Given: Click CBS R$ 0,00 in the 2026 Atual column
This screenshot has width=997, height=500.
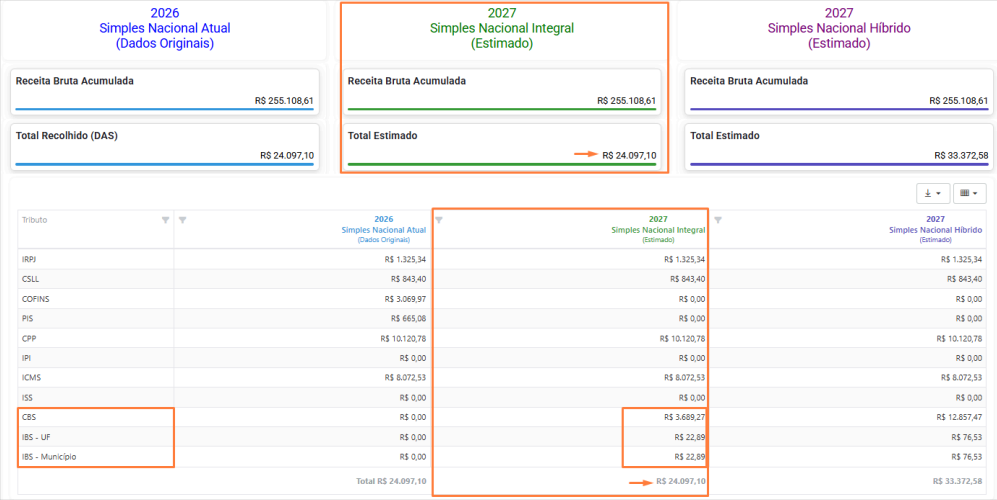Looking at the screenshot, I should [413, 417].
